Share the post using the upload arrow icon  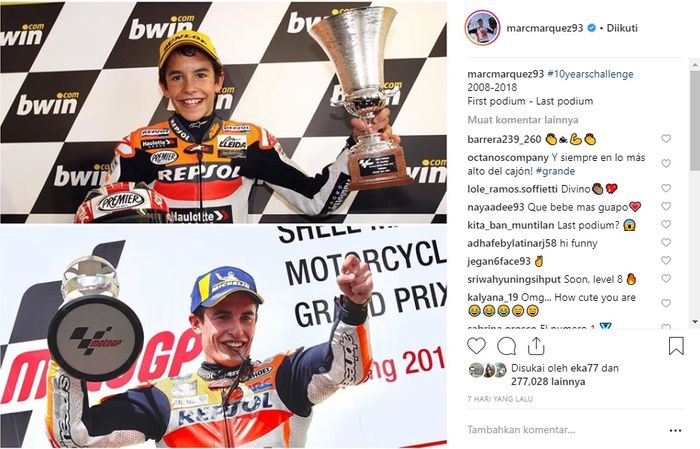[536, 346]
